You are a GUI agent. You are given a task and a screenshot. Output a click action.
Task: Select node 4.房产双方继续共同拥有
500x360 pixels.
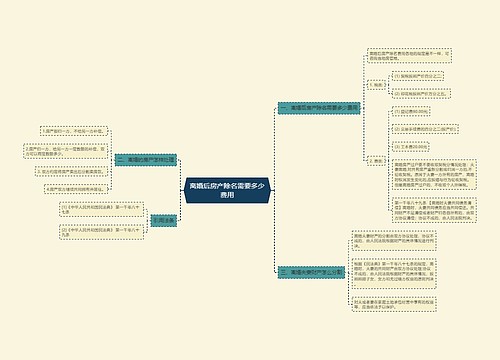76,189
